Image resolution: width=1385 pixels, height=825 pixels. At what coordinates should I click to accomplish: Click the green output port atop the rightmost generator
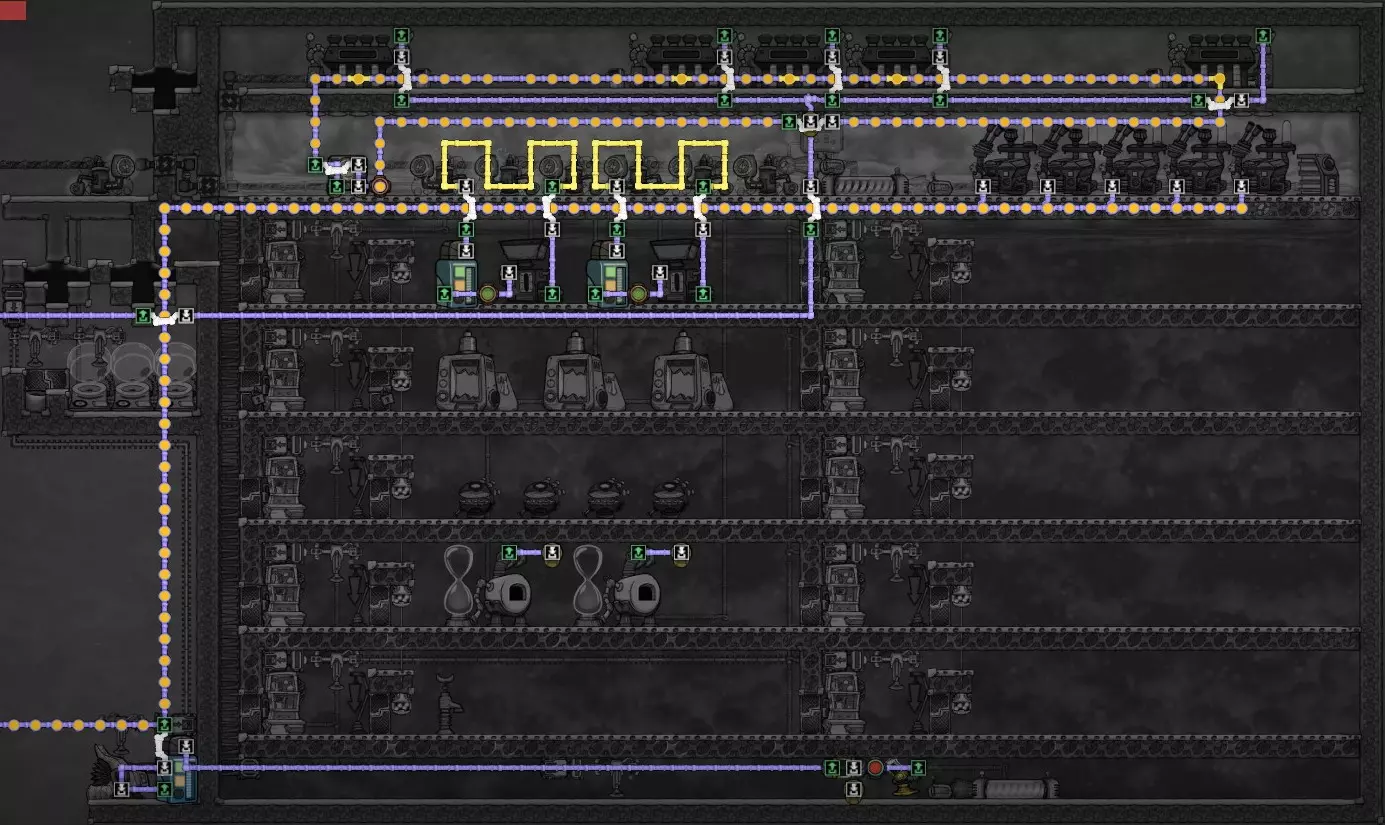[x=1263, y=36]
